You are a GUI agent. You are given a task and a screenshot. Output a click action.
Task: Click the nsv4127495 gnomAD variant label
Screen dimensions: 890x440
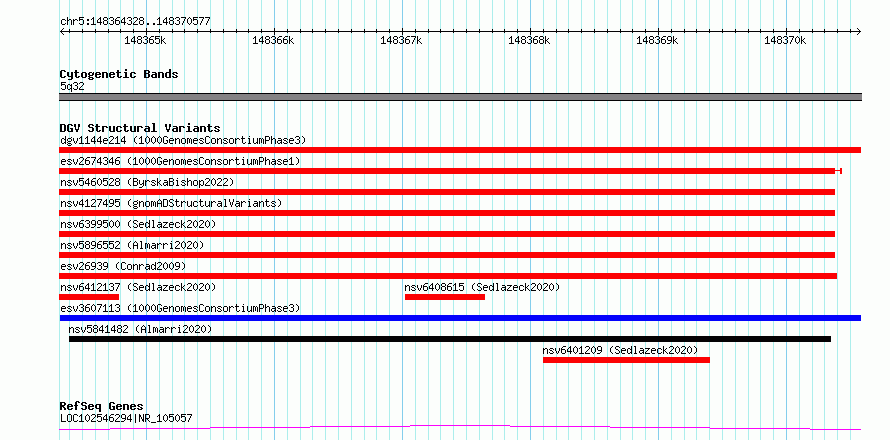point(171,203)
